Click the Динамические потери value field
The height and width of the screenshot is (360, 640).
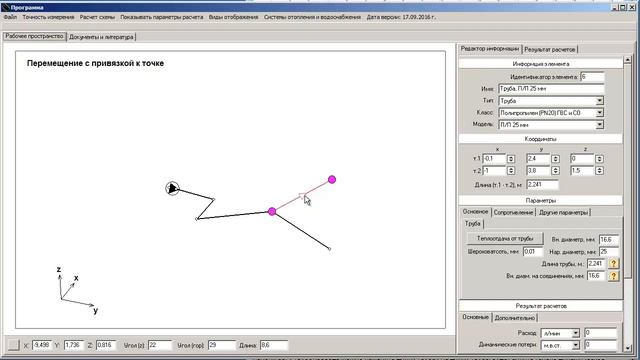click(x=600, y=345)
